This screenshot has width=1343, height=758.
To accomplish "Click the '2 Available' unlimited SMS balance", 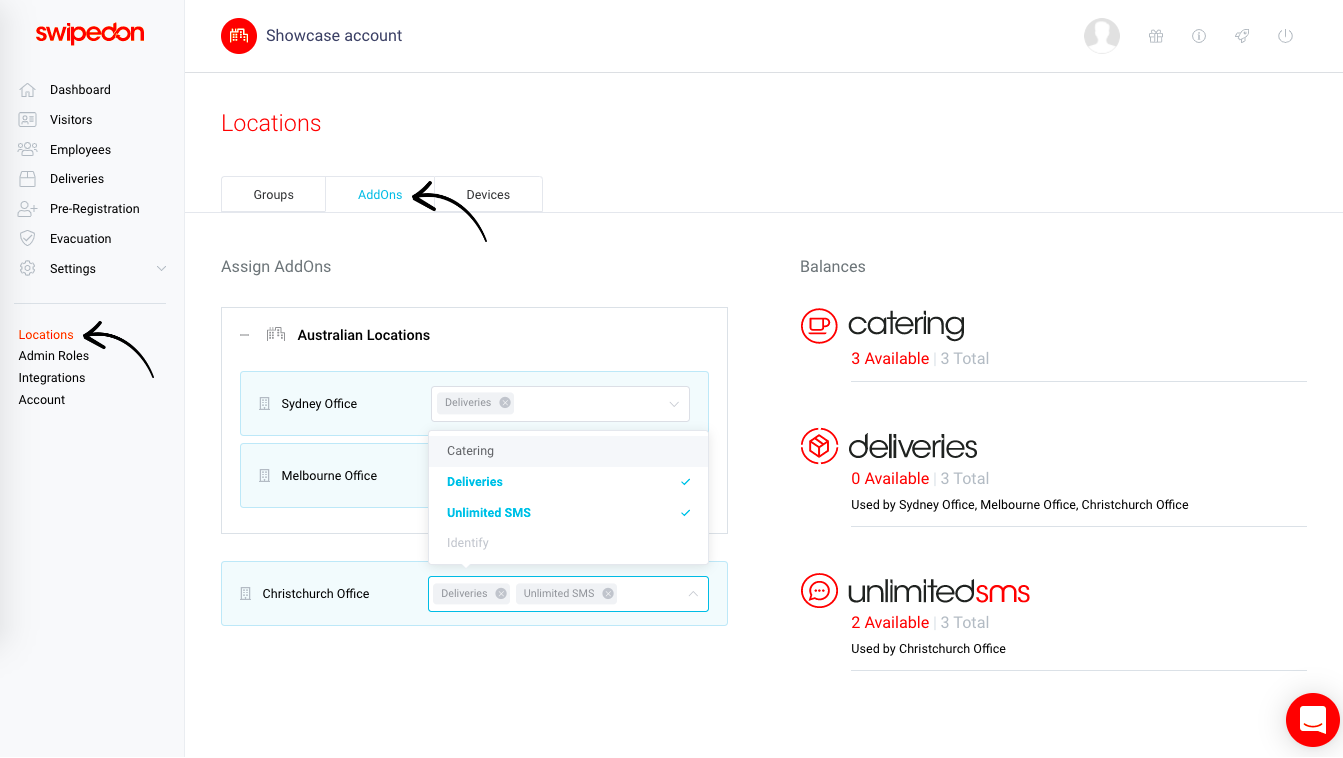I will (x=890, y=623).
